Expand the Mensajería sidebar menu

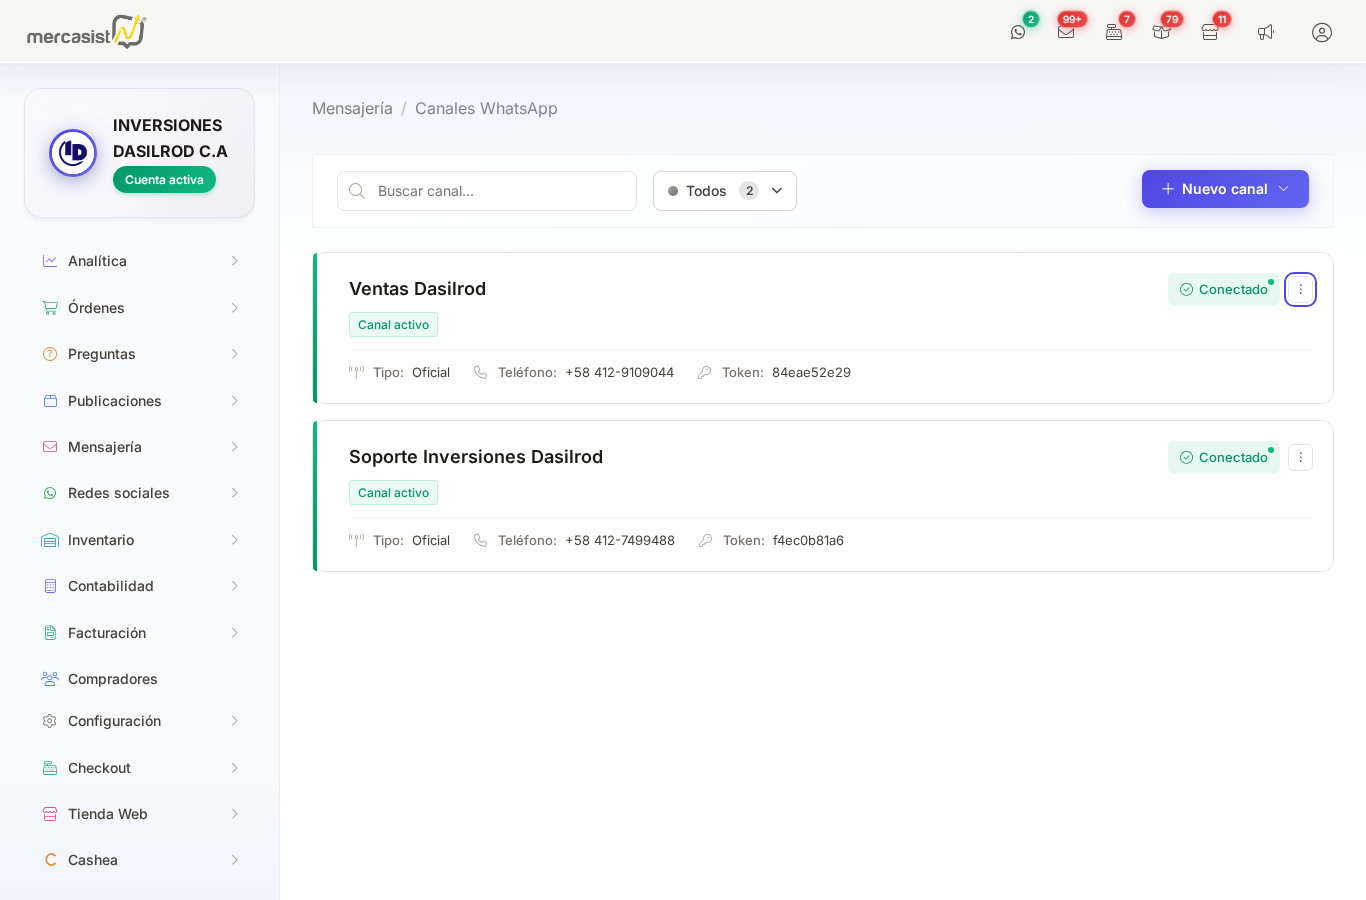(x=140, y=447)
